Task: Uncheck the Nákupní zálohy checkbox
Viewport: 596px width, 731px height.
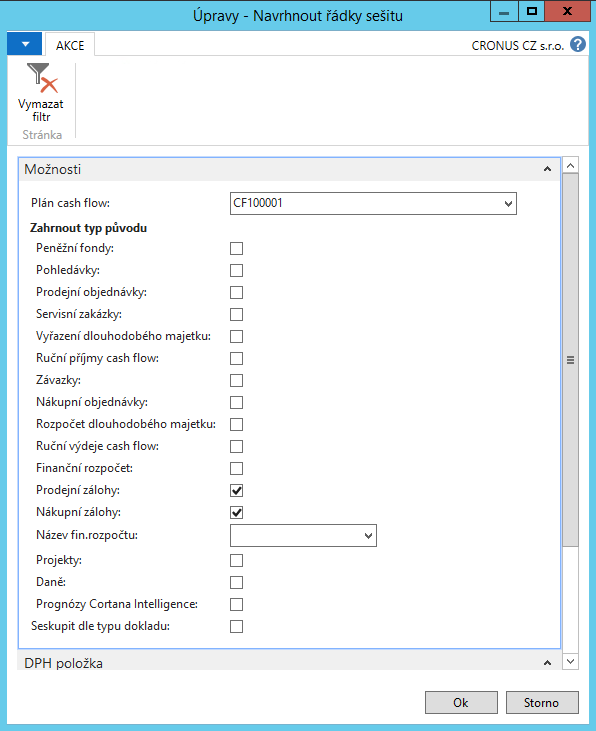Action: (x=236, y=512)
